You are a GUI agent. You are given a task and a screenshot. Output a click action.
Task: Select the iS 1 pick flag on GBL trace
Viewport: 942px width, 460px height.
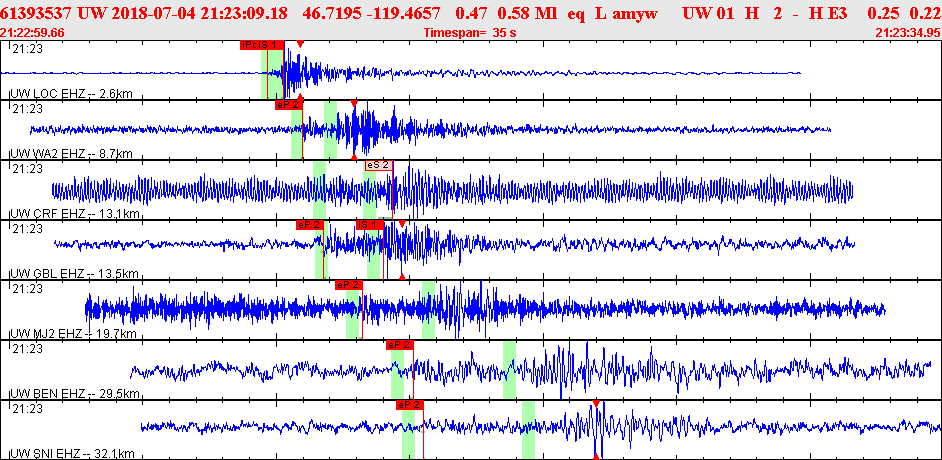370,225
